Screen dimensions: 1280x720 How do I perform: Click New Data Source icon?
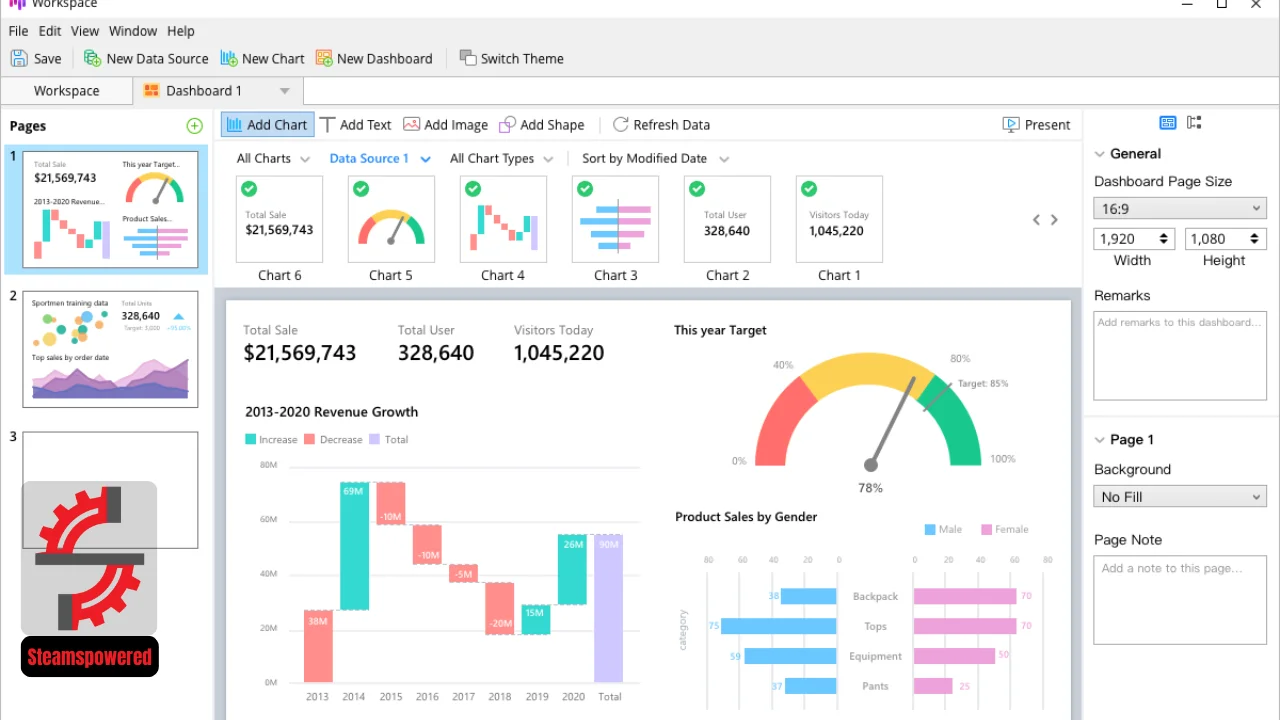[93, 58]
